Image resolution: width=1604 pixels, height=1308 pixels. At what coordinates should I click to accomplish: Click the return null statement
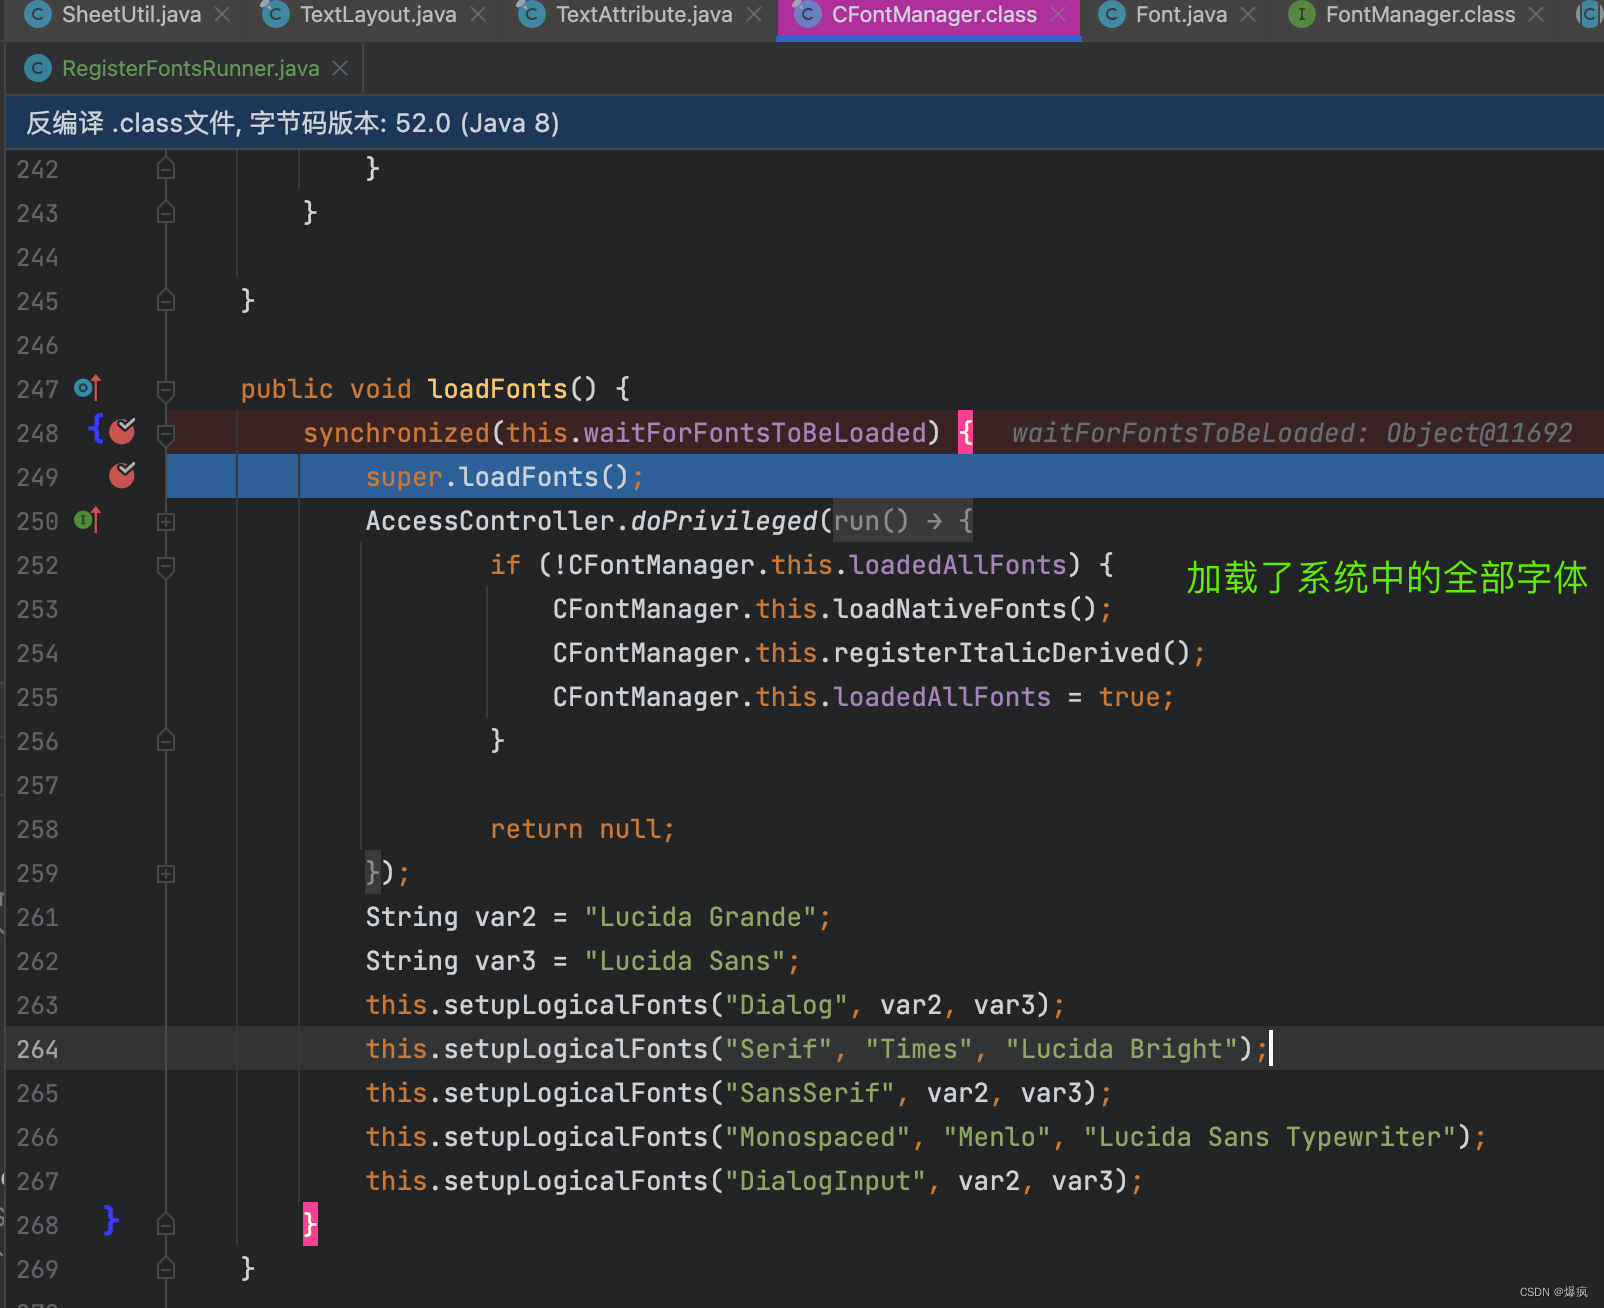point(582,829)
